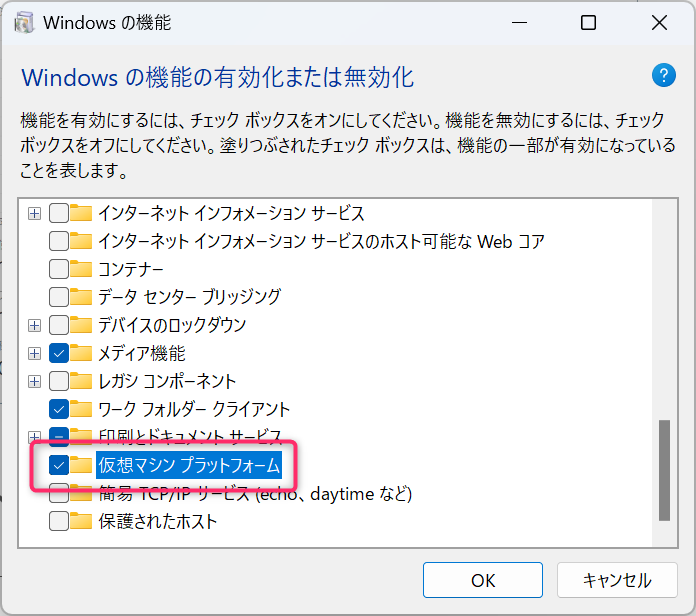Click the vertical scrollbar thumb
696x616 pixels.
pyautogui.click(x=665, y=470)
